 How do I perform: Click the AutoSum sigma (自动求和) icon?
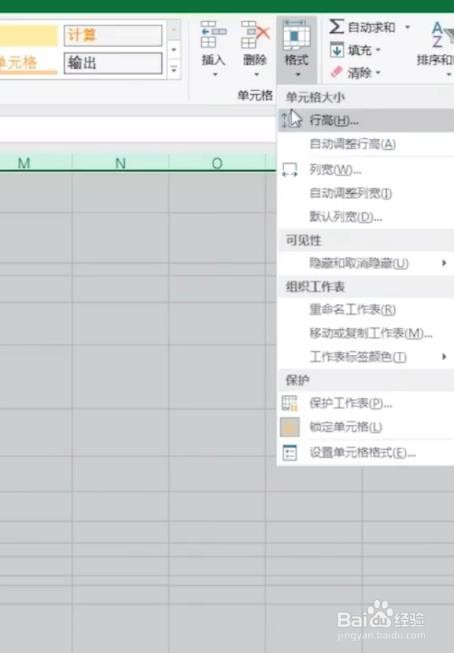336,27
